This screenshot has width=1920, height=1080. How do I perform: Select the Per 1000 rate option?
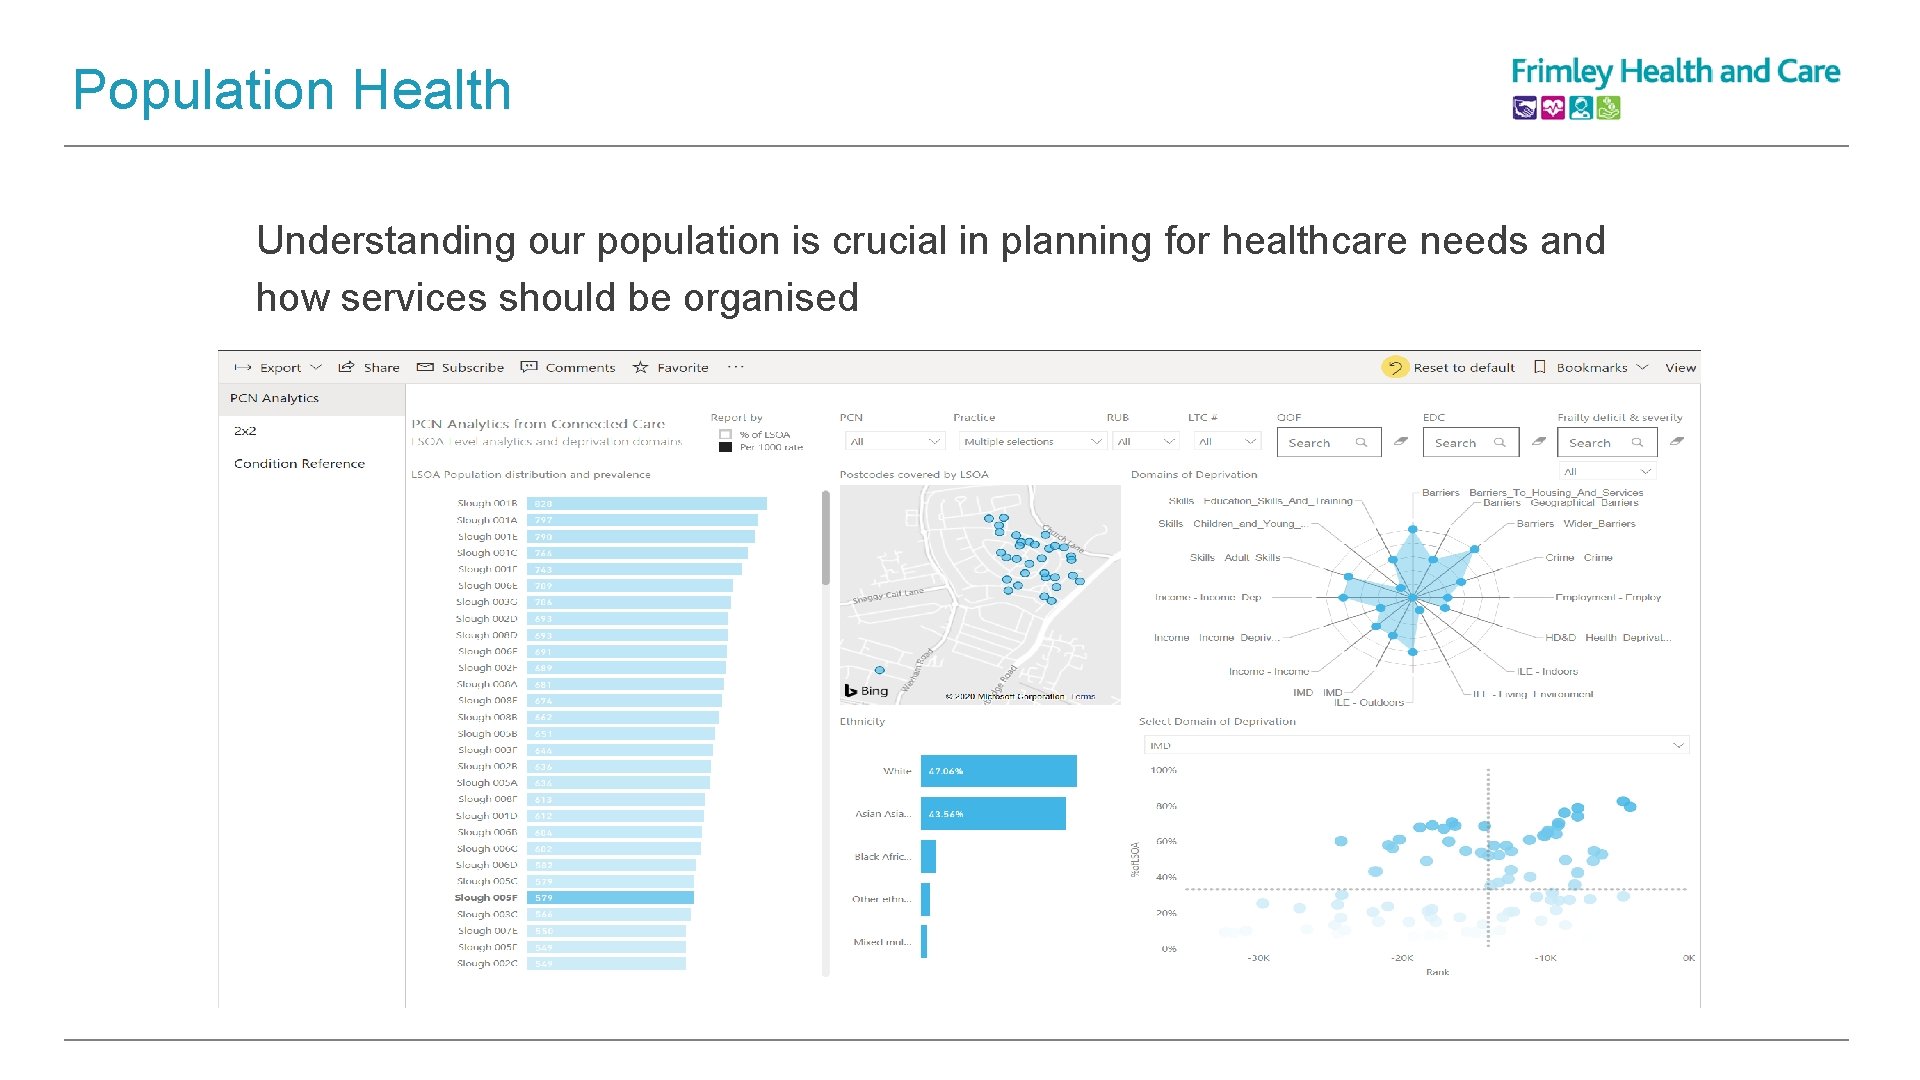[x=724, y=447]
